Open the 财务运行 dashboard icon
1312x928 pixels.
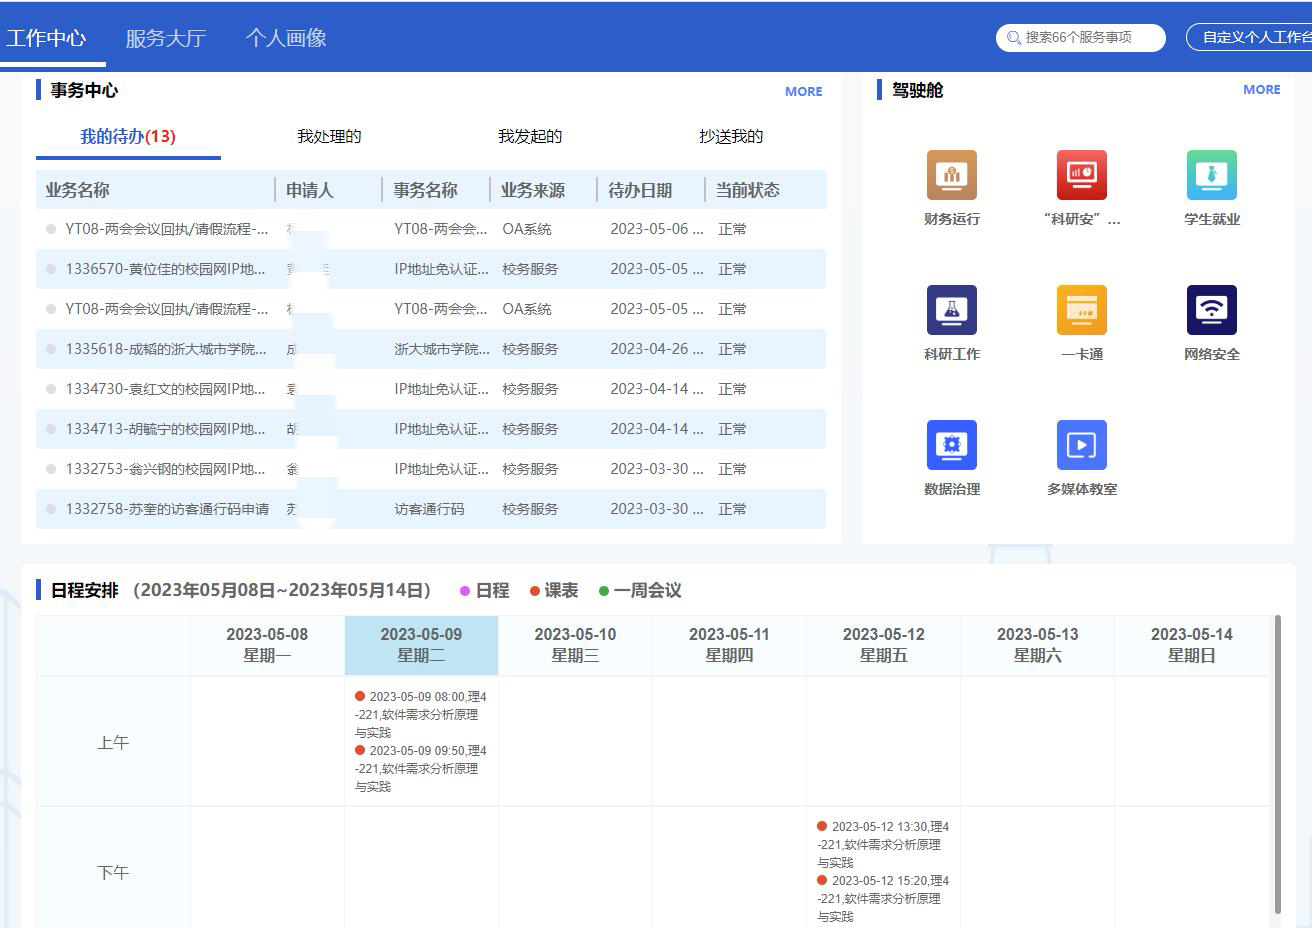point(951,175)
